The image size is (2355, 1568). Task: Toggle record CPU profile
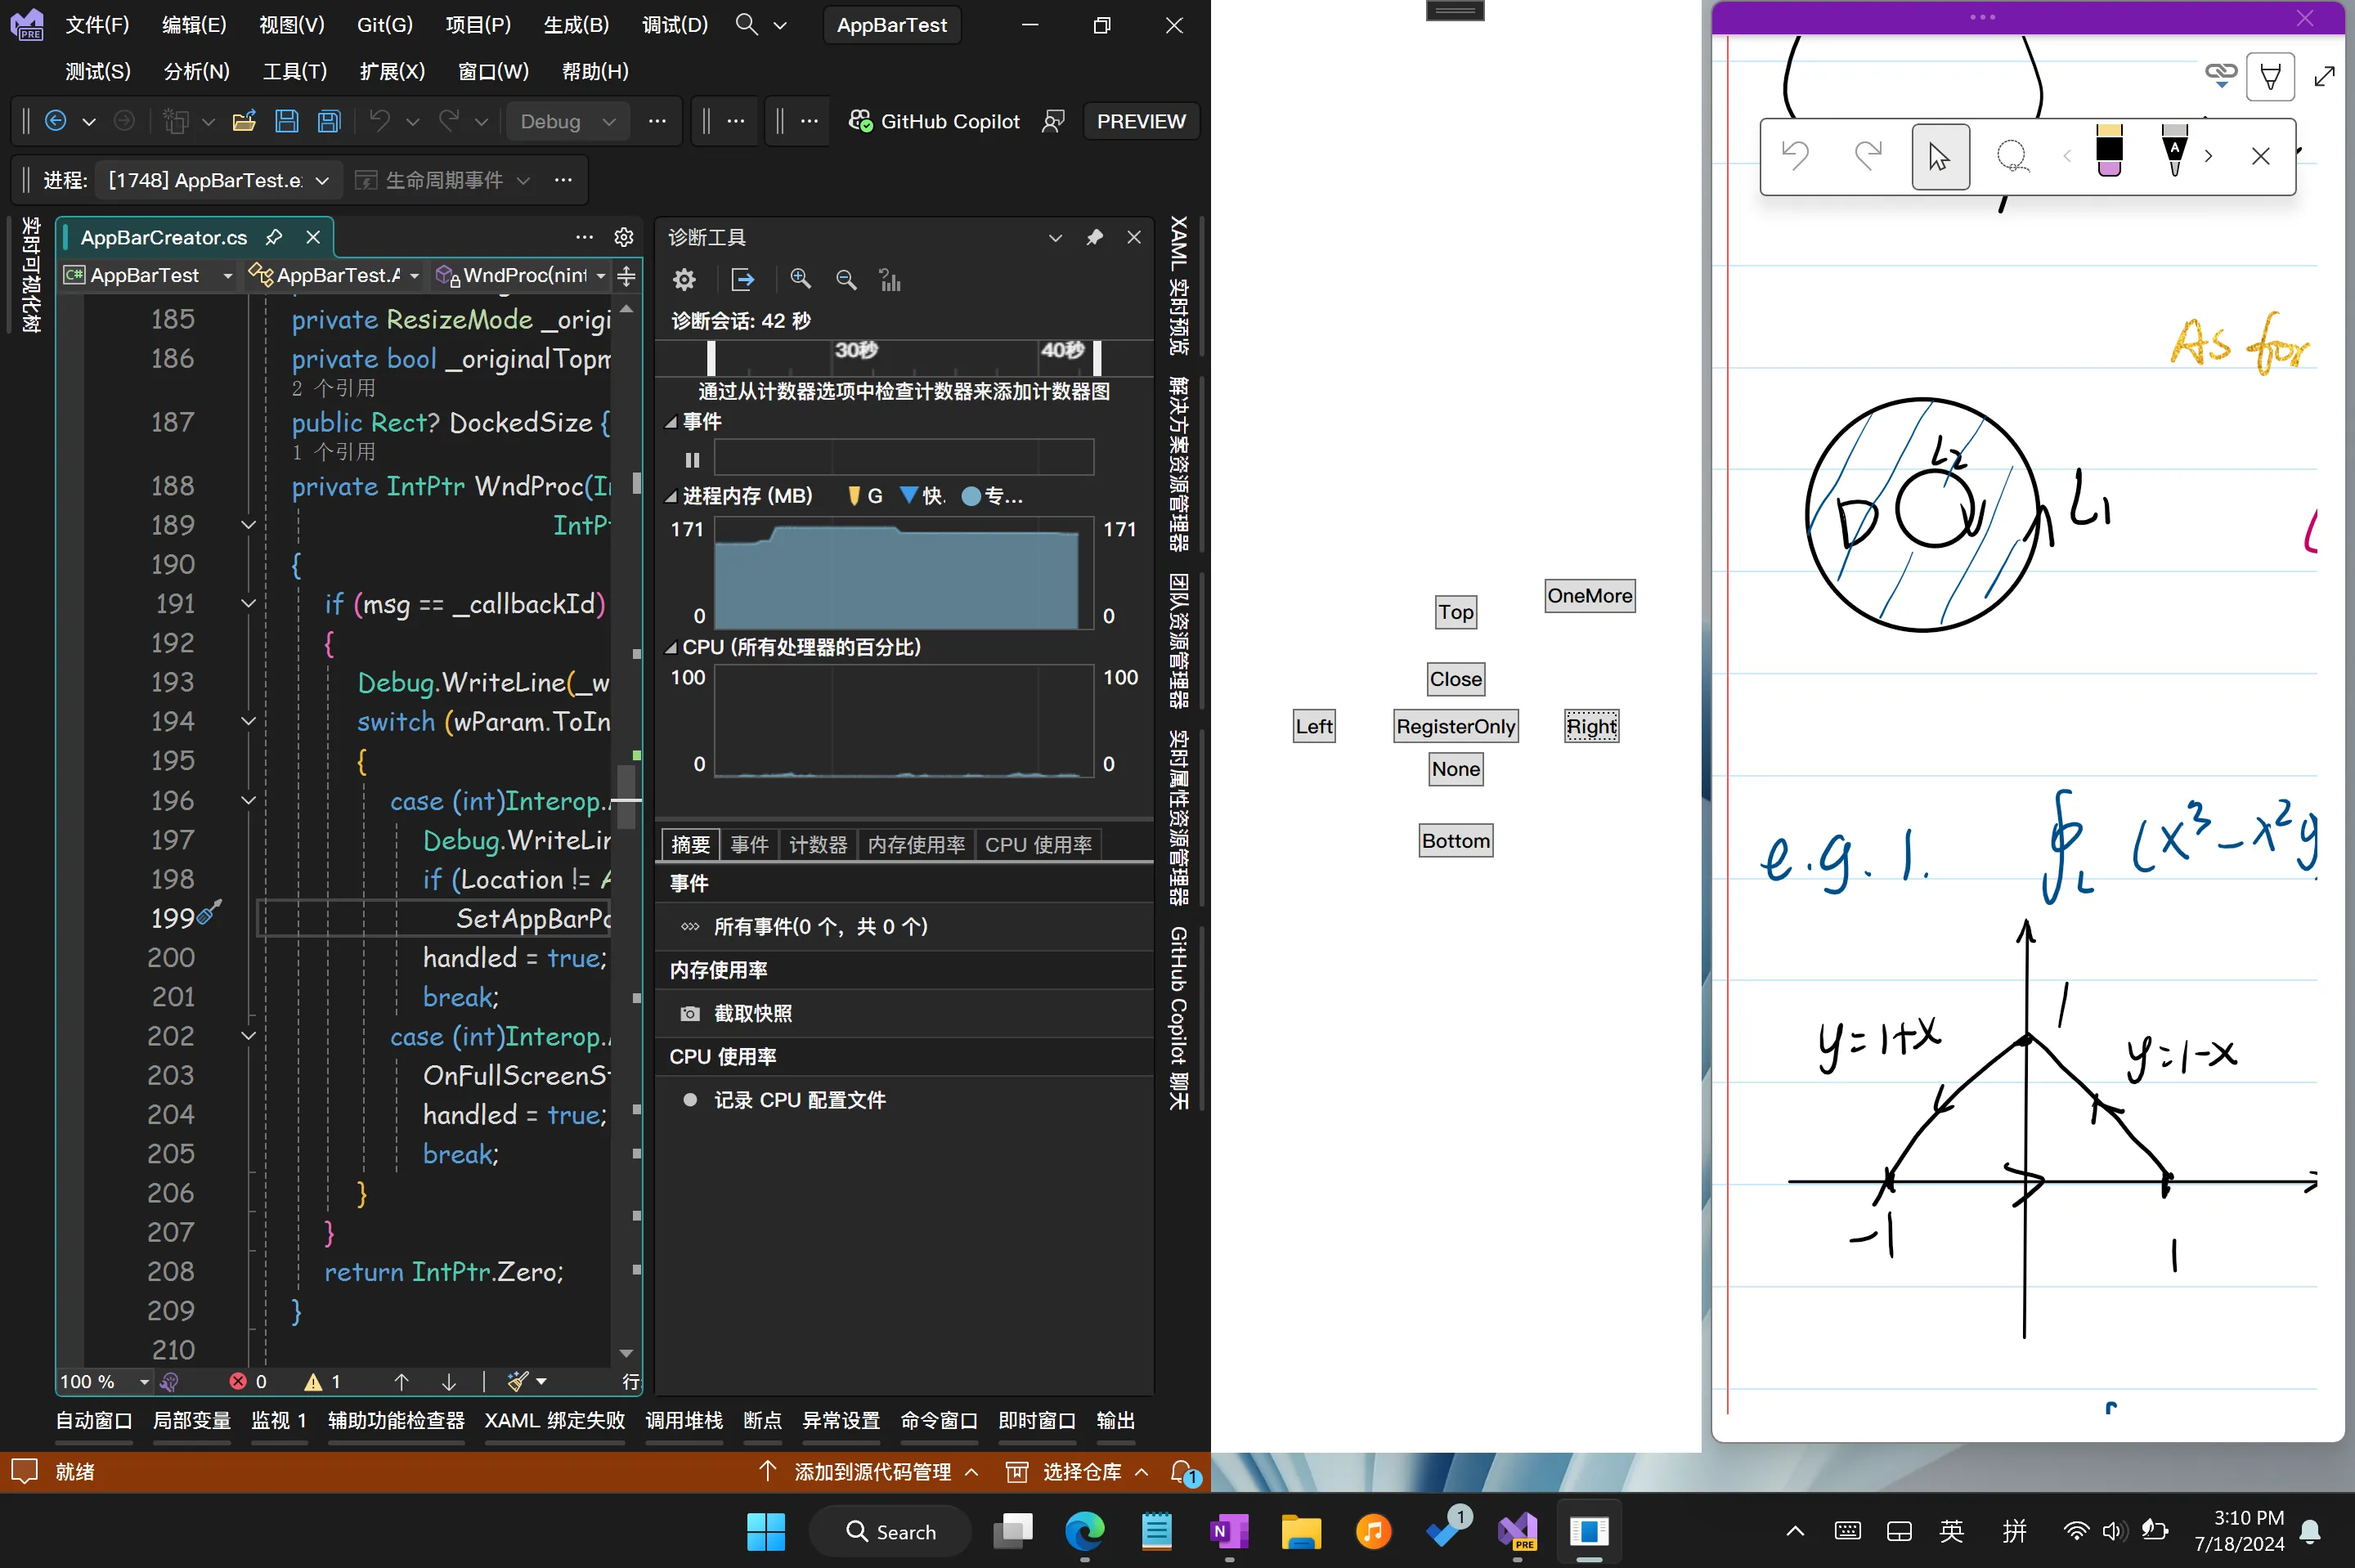[798, 1100]
